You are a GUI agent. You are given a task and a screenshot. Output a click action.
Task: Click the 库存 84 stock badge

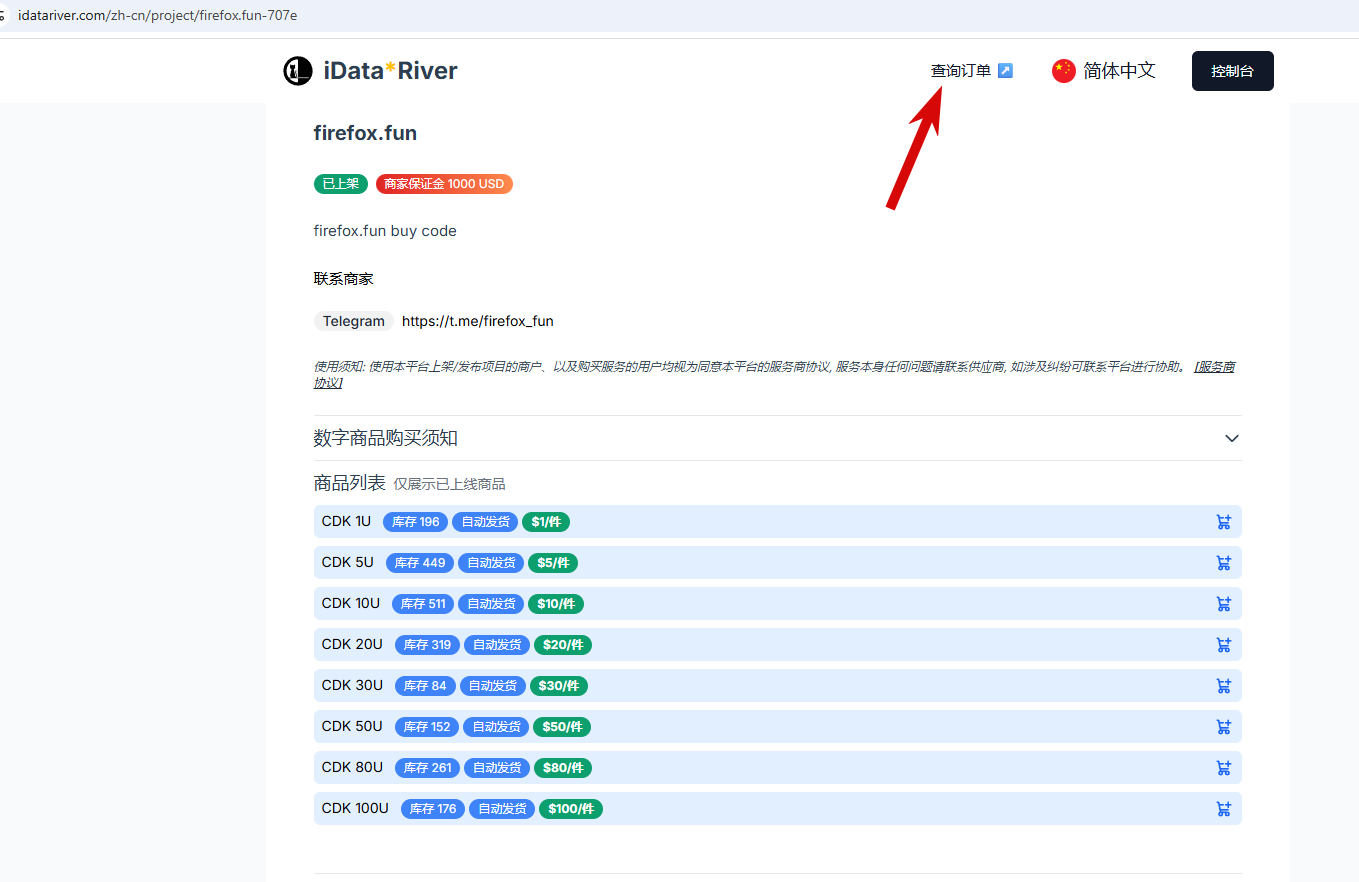[425, 686]
